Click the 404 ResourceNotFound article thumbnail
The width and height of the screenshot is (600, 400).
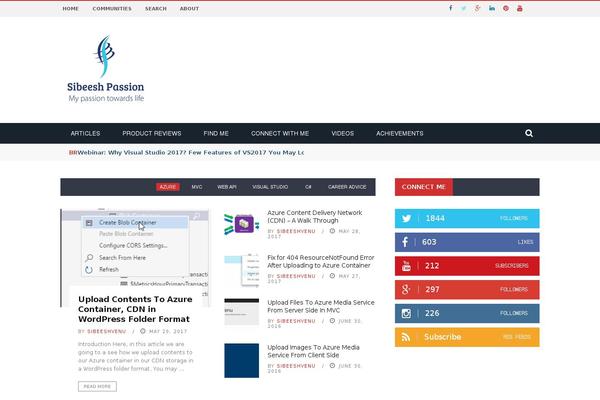pyautogui.click(x=241, y=271)
